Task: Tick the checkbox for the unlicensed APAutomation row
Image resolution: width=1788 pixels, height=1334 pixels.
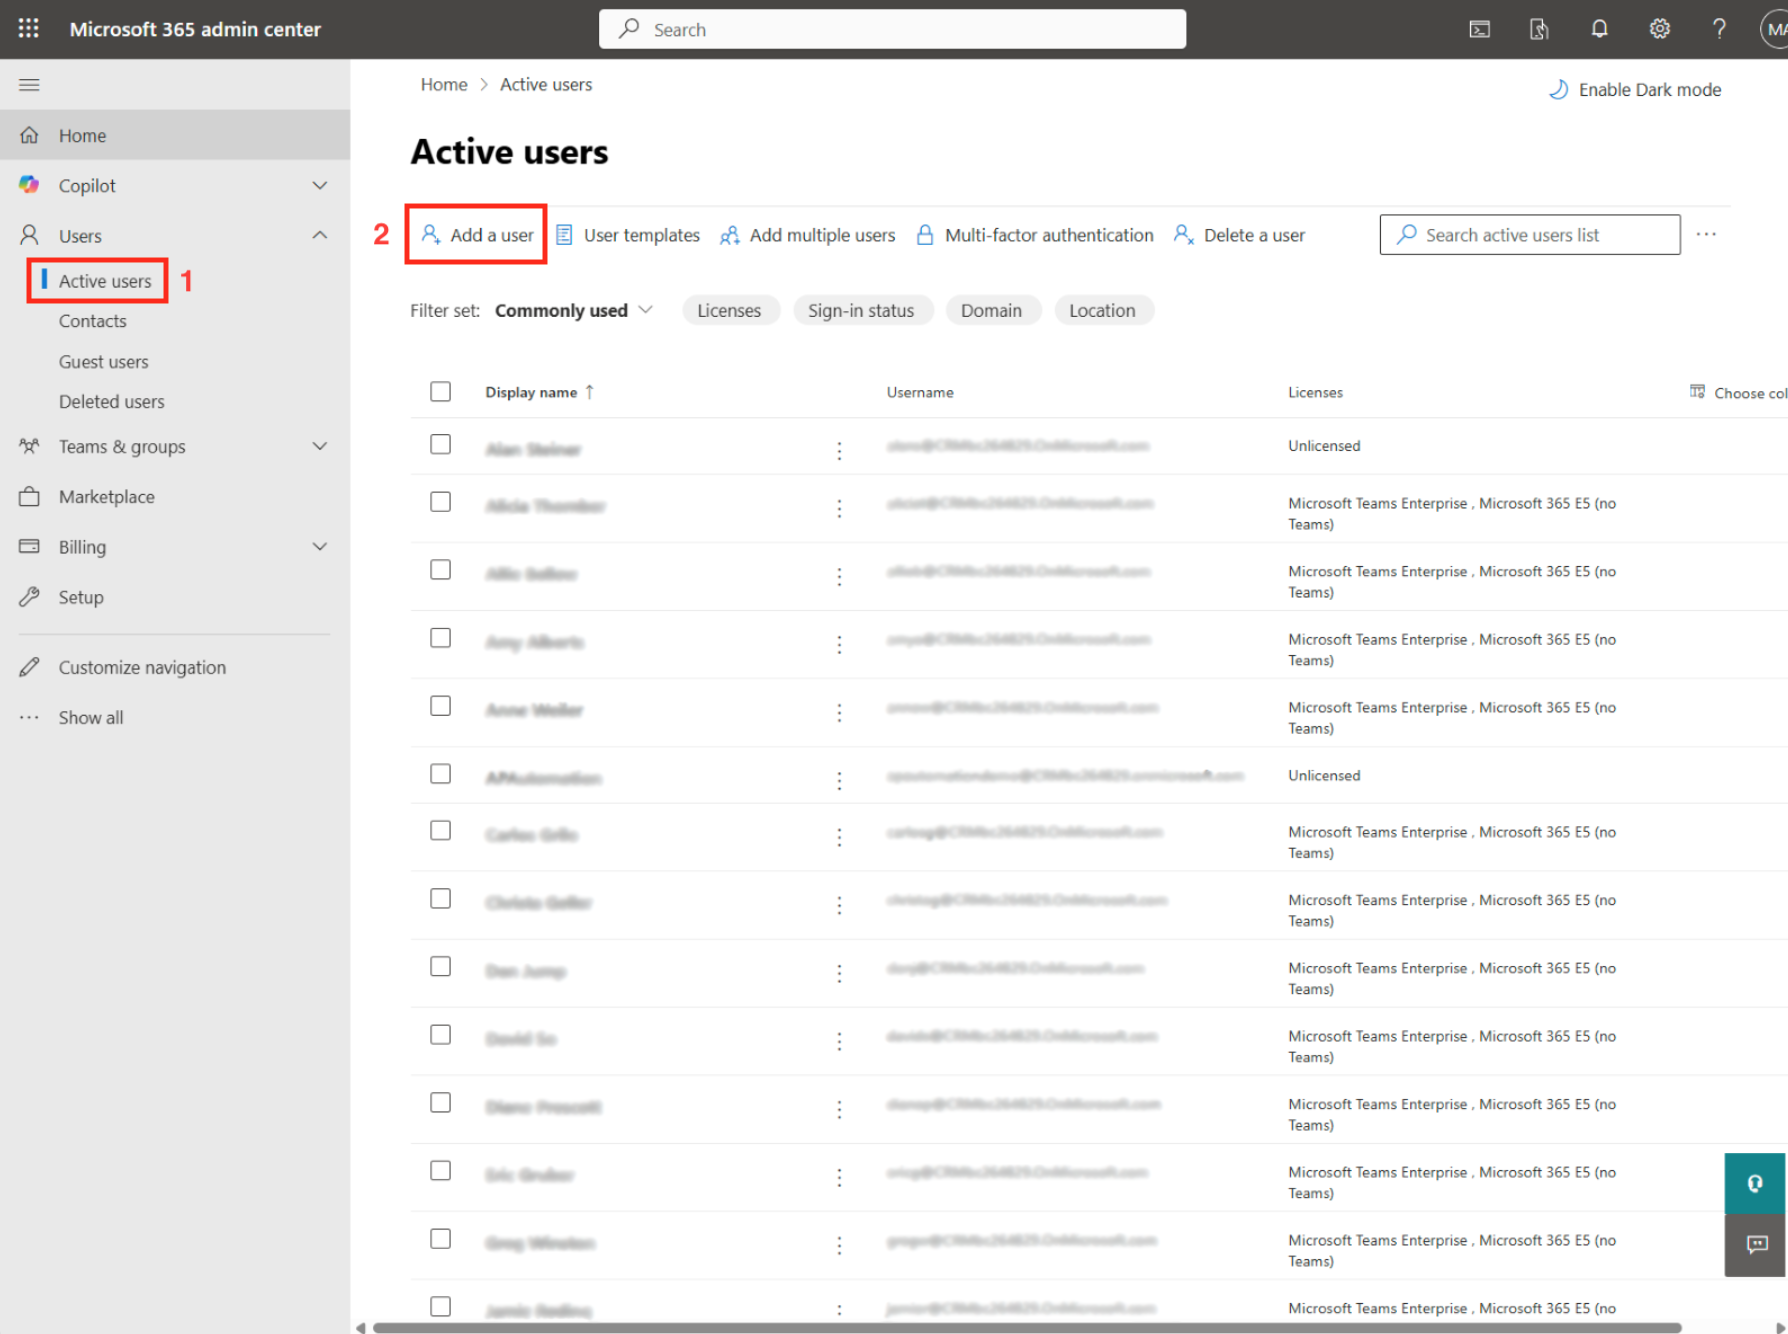Action: pyautogui.click(x=440, y=774)
